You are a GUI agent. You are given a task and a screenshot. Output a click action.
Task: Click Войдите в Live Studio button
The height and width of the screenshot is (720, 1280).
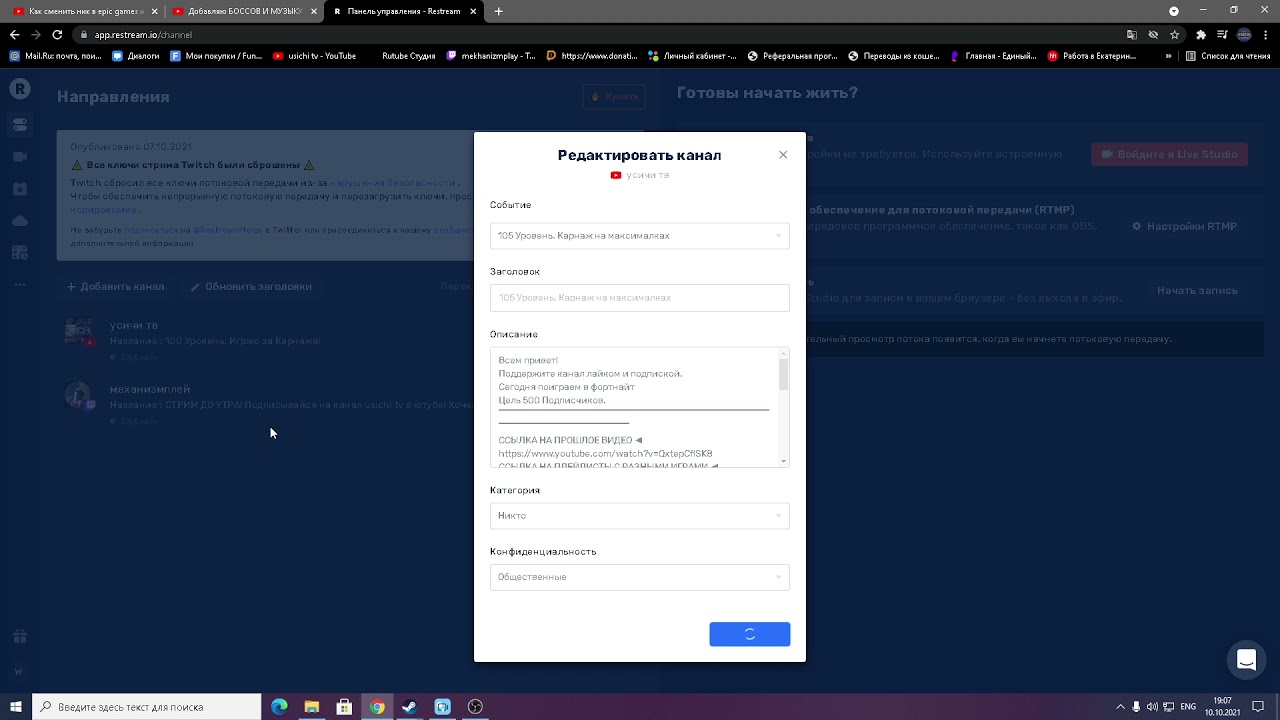(x=1169, y=154)
